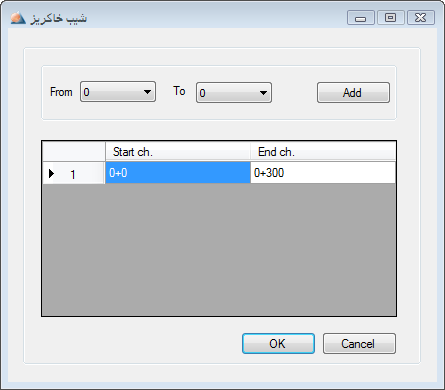Minimize the dialog window
Screen dimensions: 445x390
tap(361, 18)
